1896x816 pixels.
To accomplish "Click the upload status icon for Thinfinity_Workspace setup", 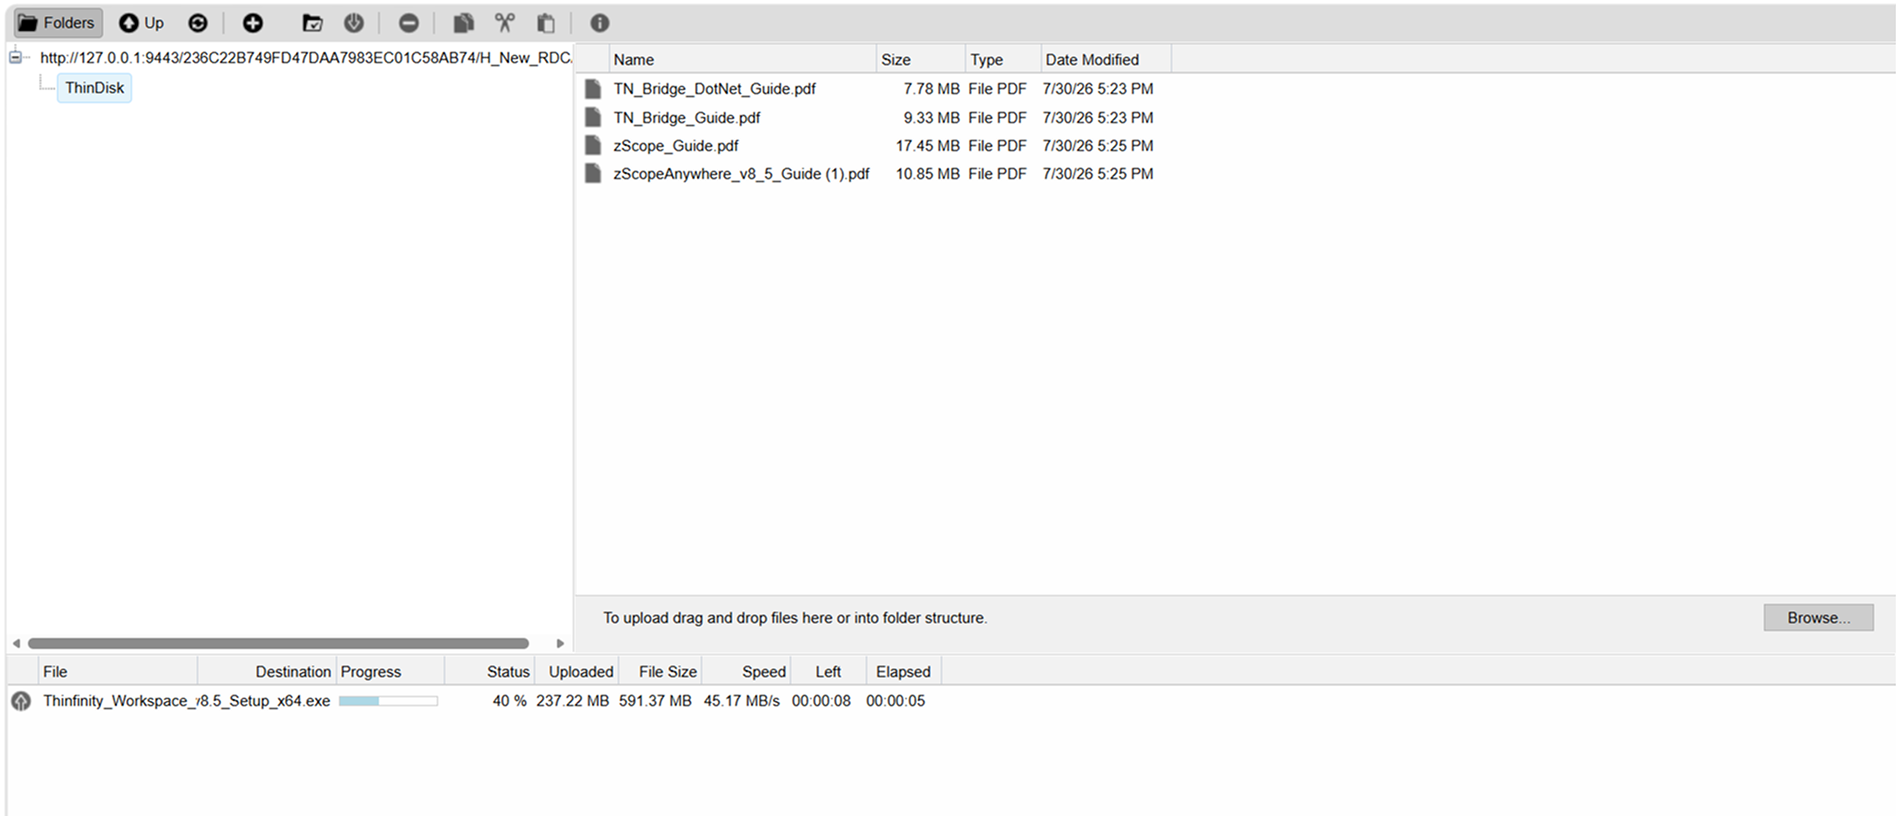I will tap(21, 701).
